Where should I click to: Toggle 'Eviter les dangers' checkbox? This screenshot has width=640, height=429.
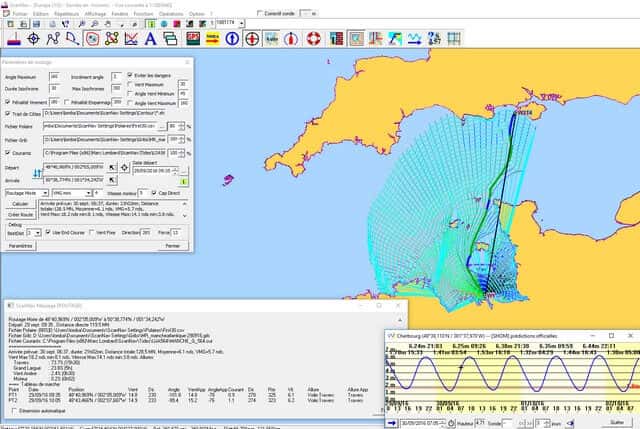click(x=130, y=76)
